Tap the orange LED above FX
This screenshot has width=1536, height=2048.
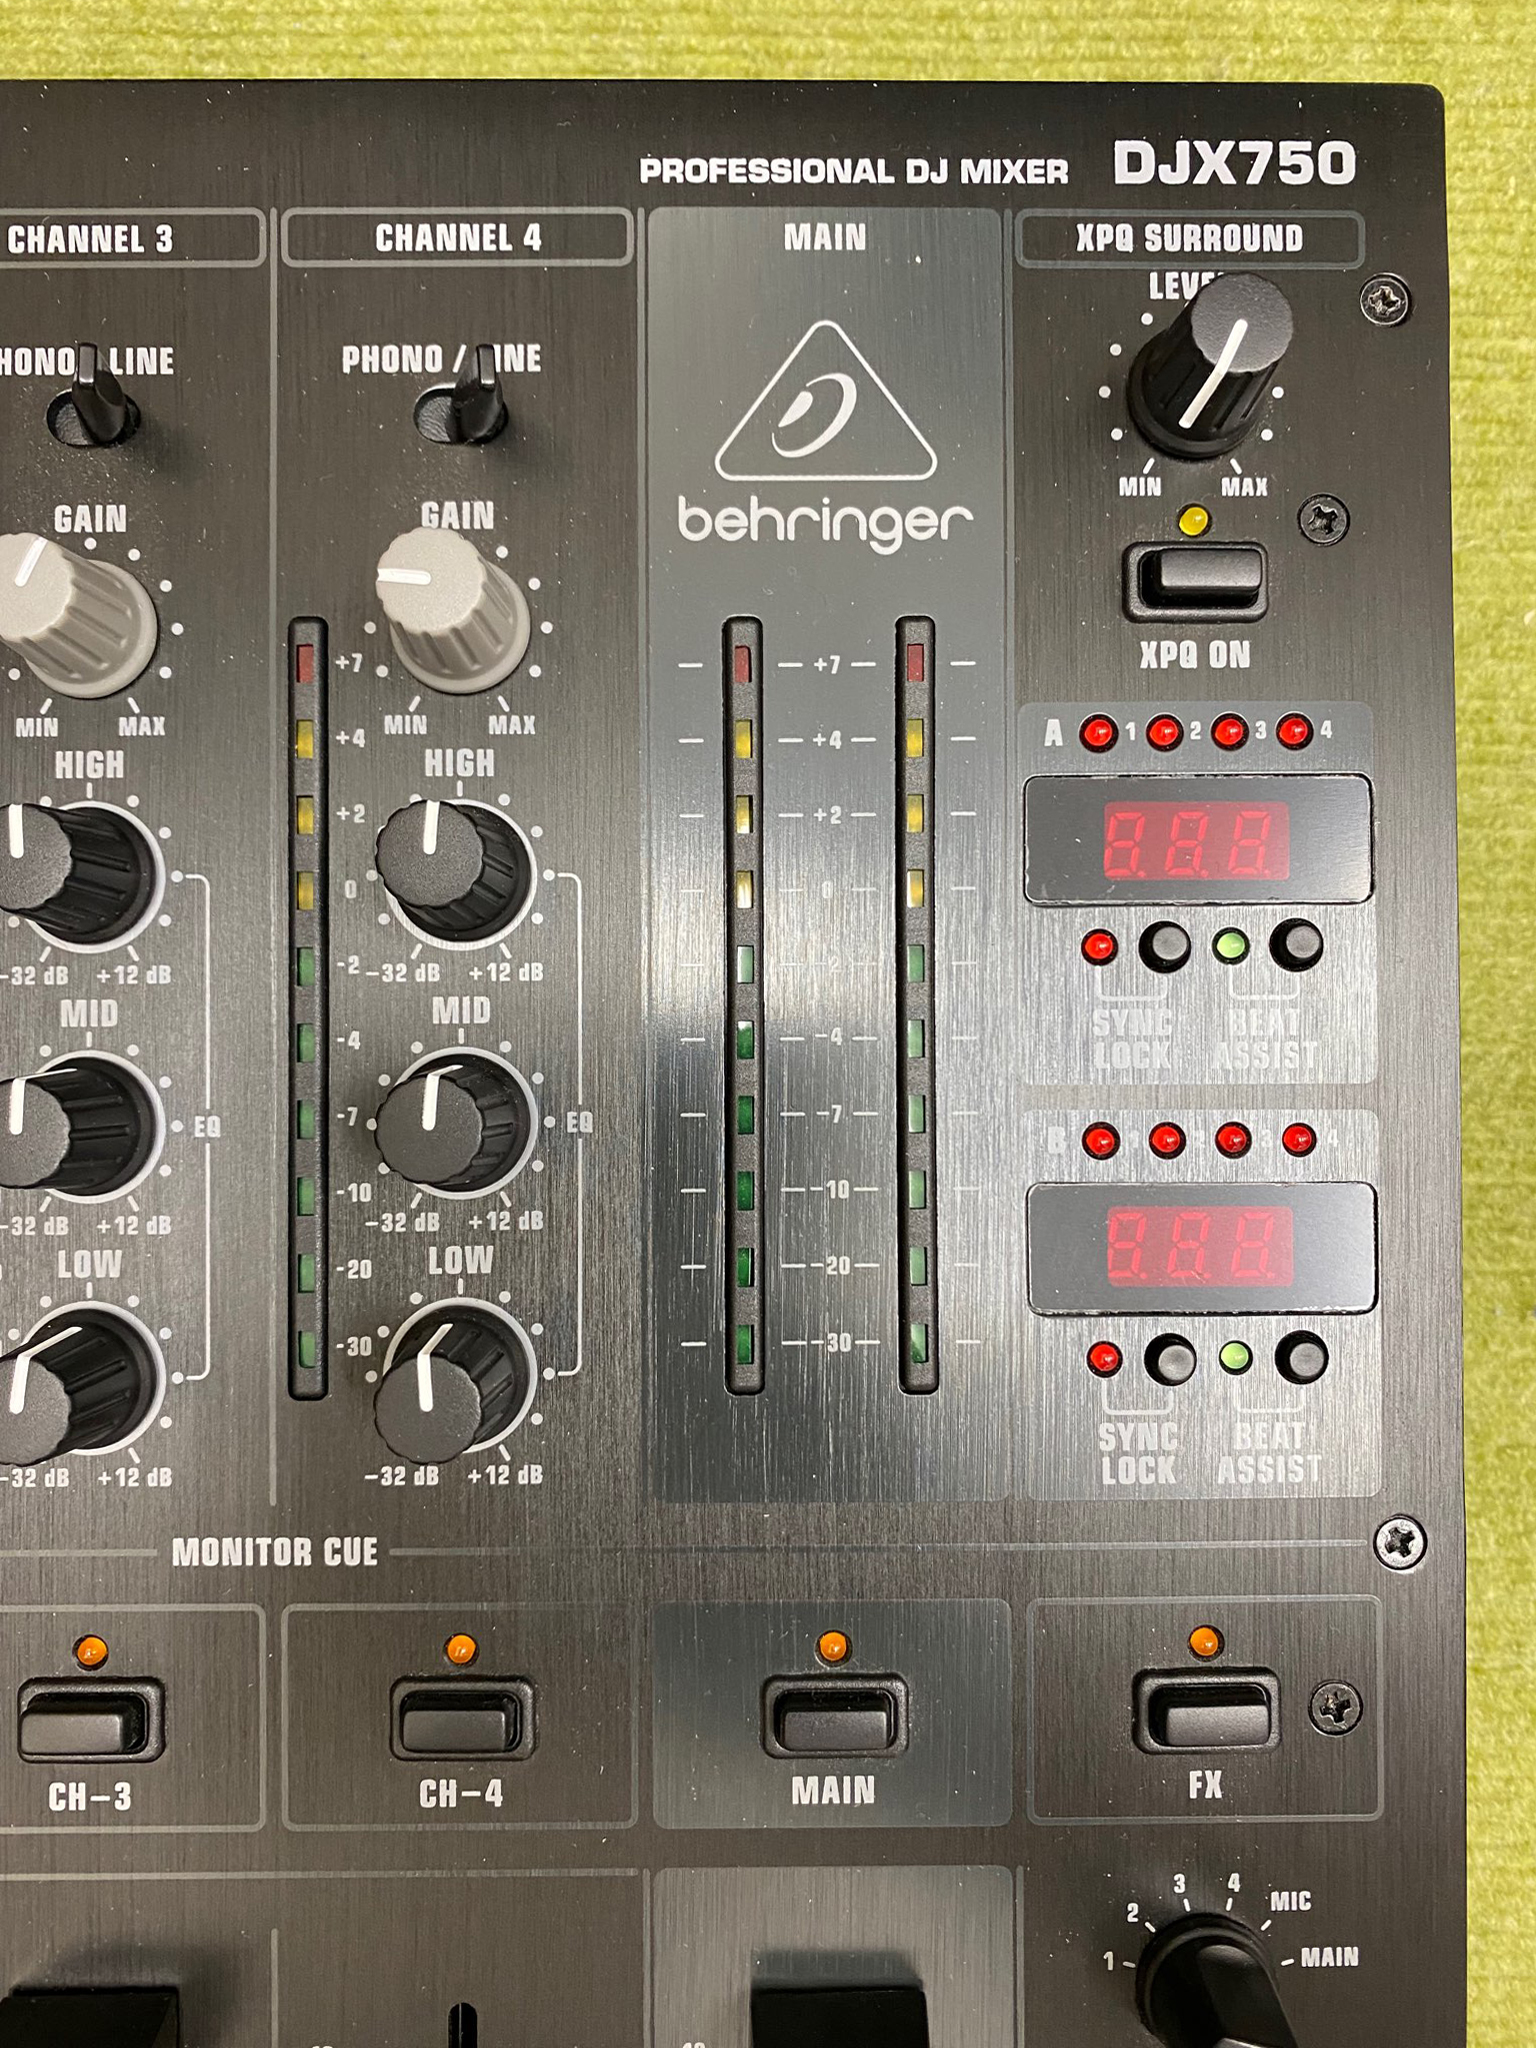point(1205,1641)
